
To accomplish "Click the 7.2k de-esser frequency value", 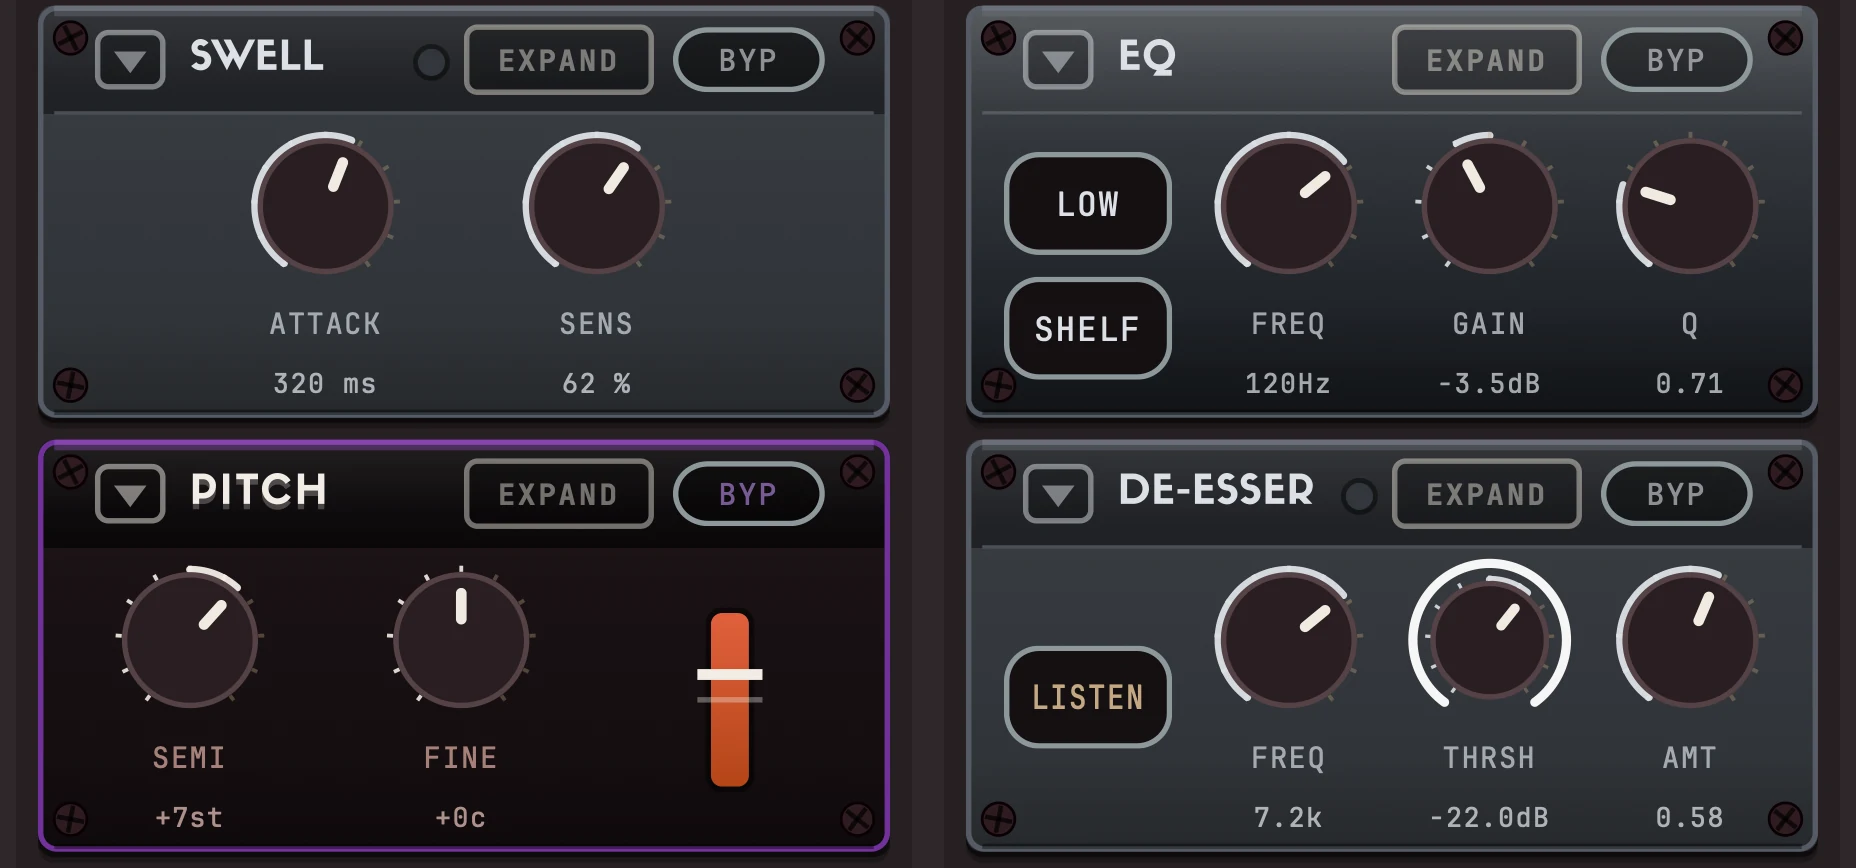I will [1288, 818].
